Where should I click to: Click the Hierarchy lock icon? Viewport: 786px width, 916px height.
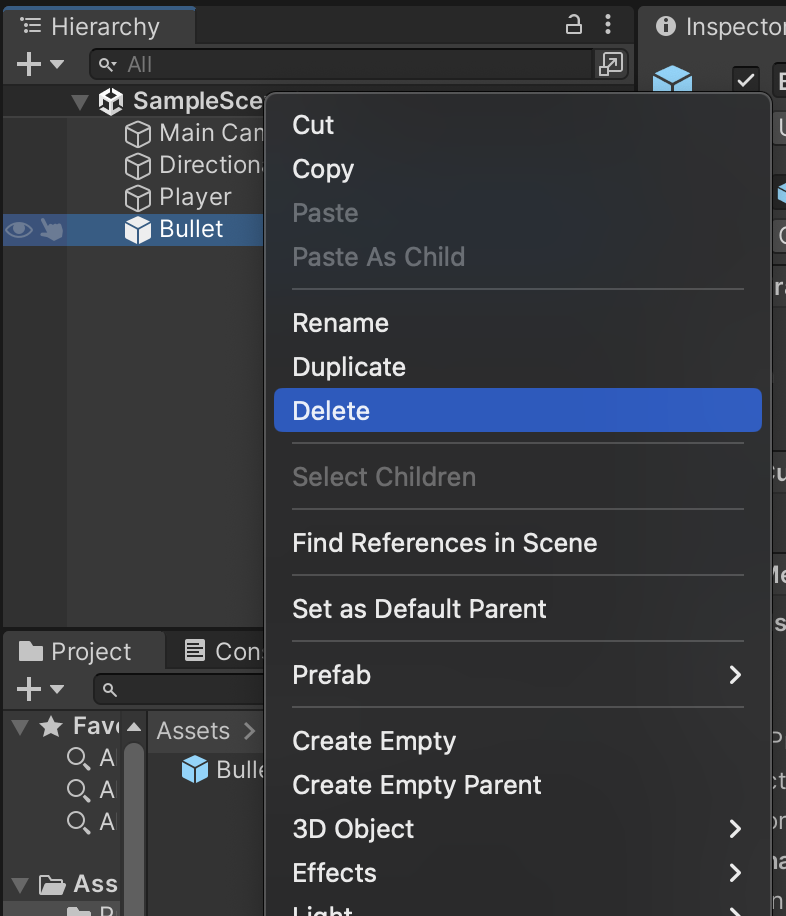click(x=573, y=25)
